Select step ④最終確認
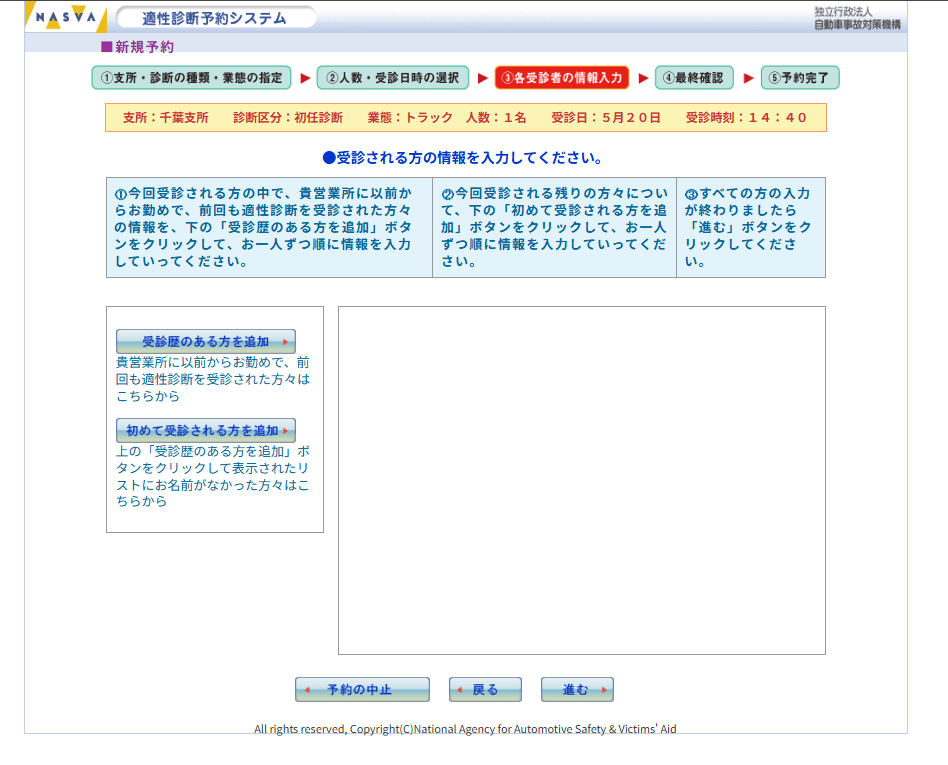The height and width of the screenshot is (765, 948). tap(693, 77)
